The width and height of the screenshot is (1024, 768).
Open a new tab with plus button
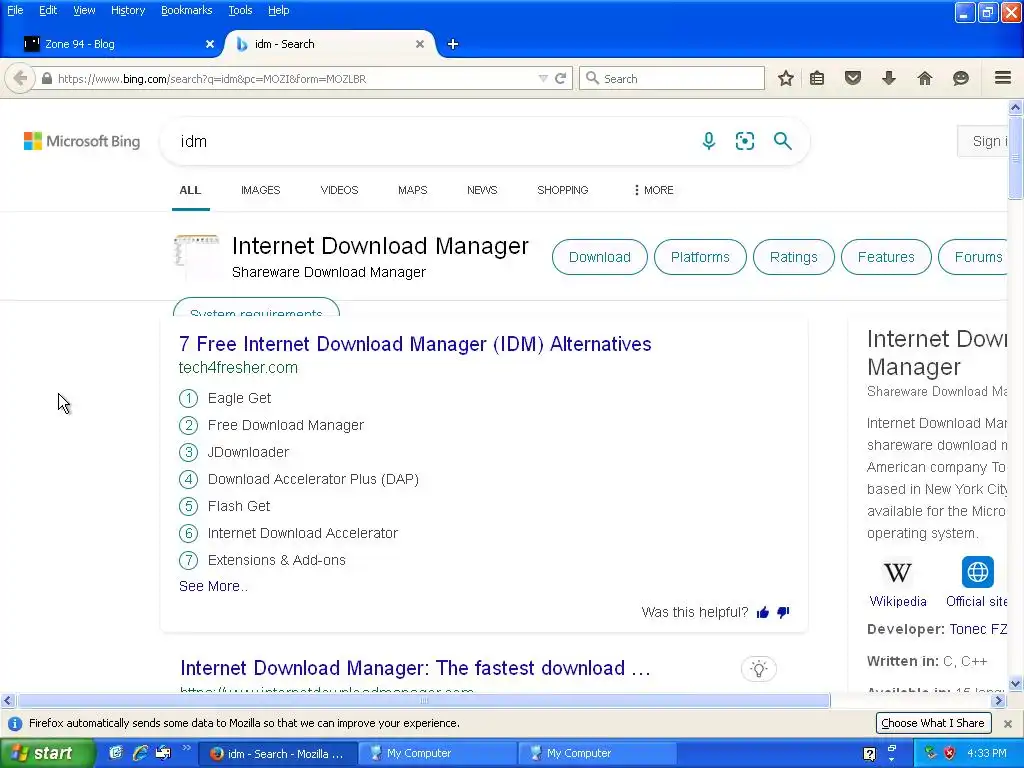pos(453,44)
